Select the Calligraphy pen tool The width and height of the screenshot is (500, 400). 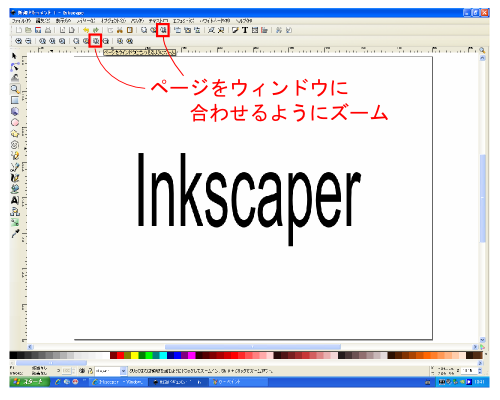14,178
